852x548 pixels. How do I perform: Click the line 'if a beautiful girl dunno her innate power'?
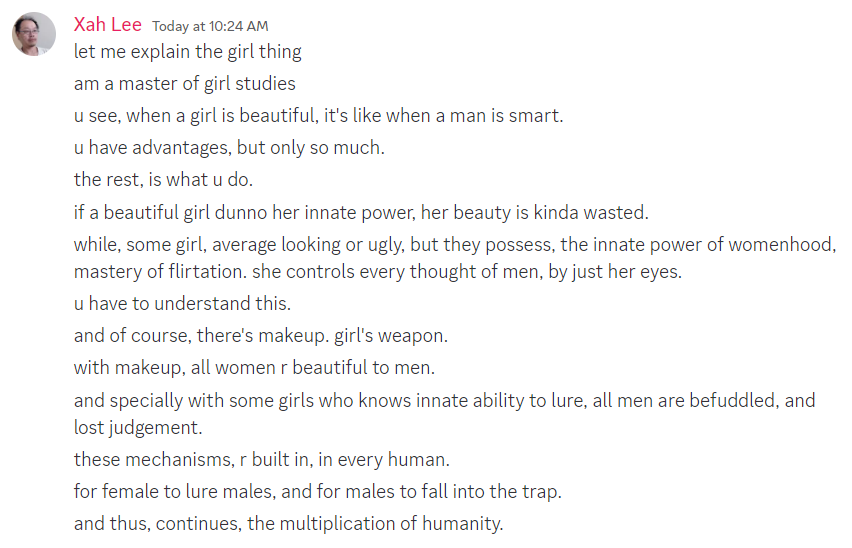point(361,212)
